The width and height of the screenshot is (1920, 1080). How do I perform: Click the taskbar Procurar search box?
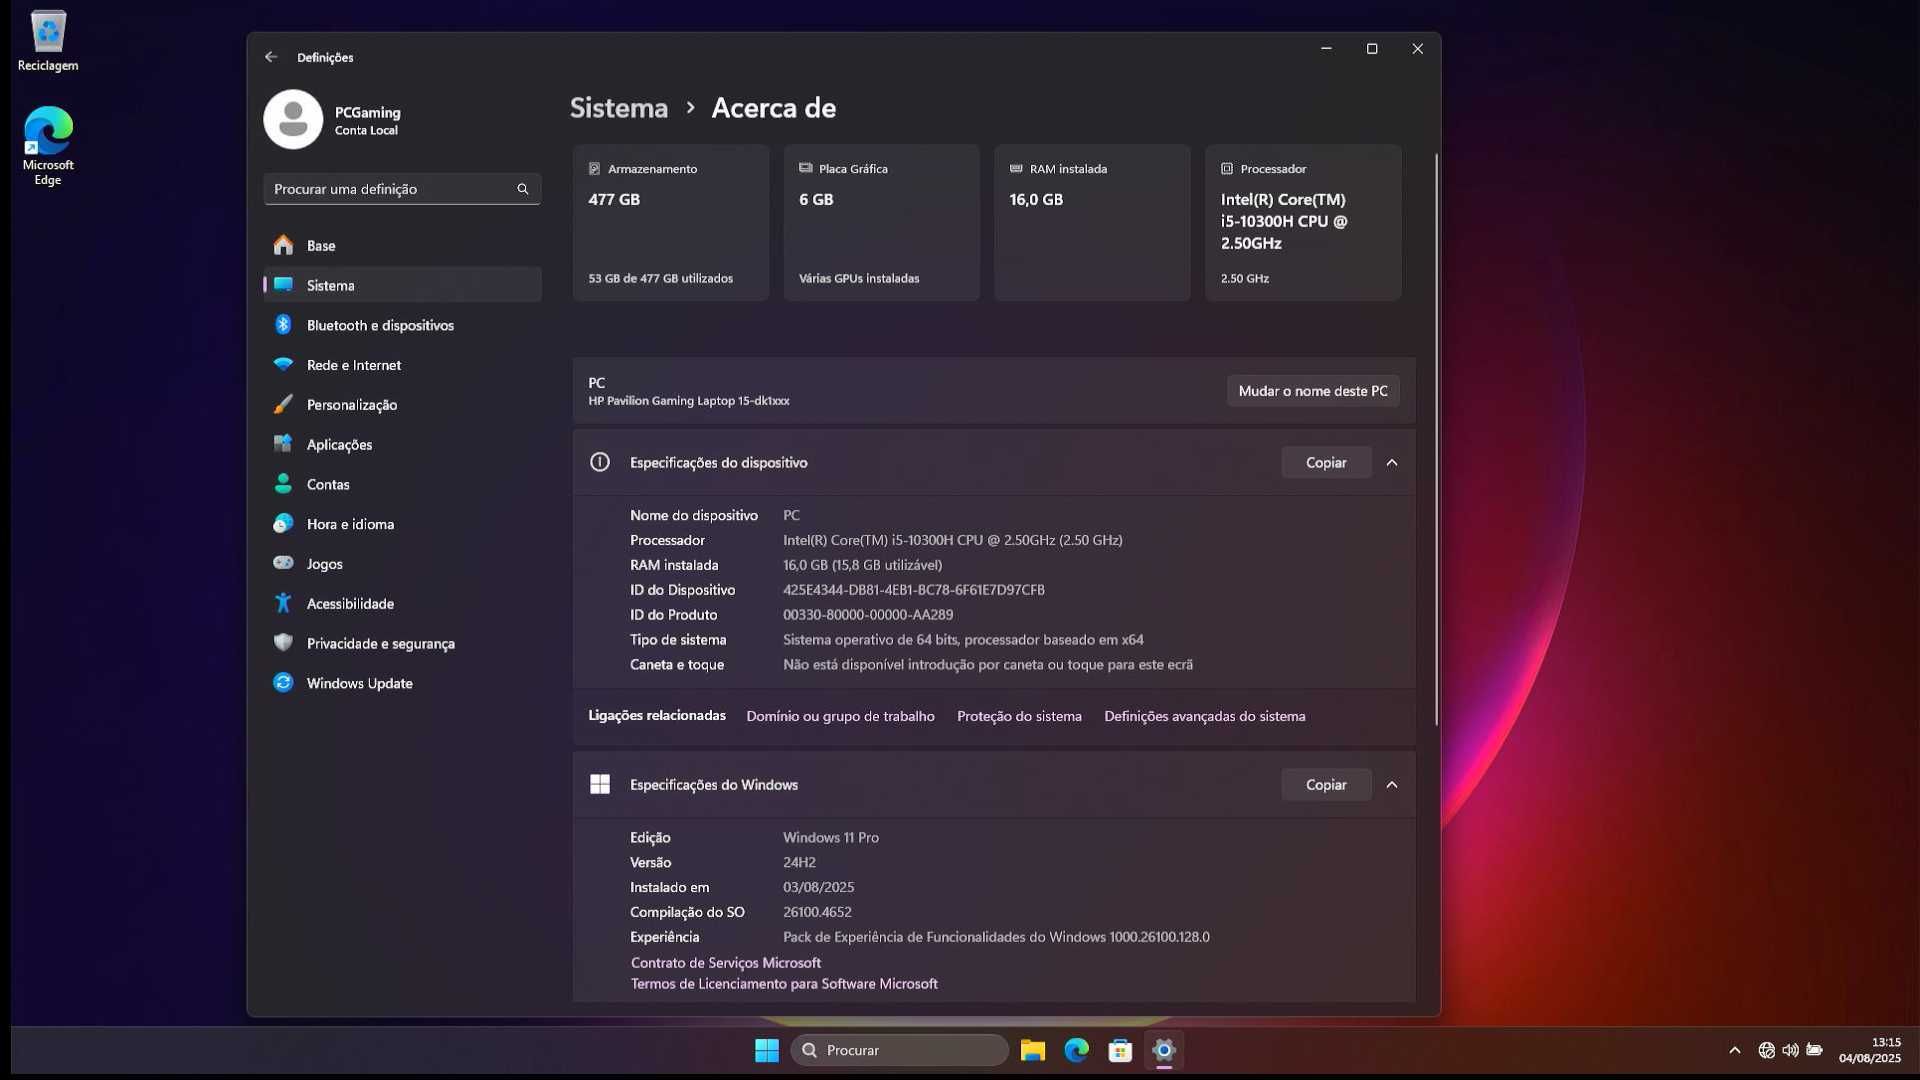pyautogui.click(x=900, y=1050)
